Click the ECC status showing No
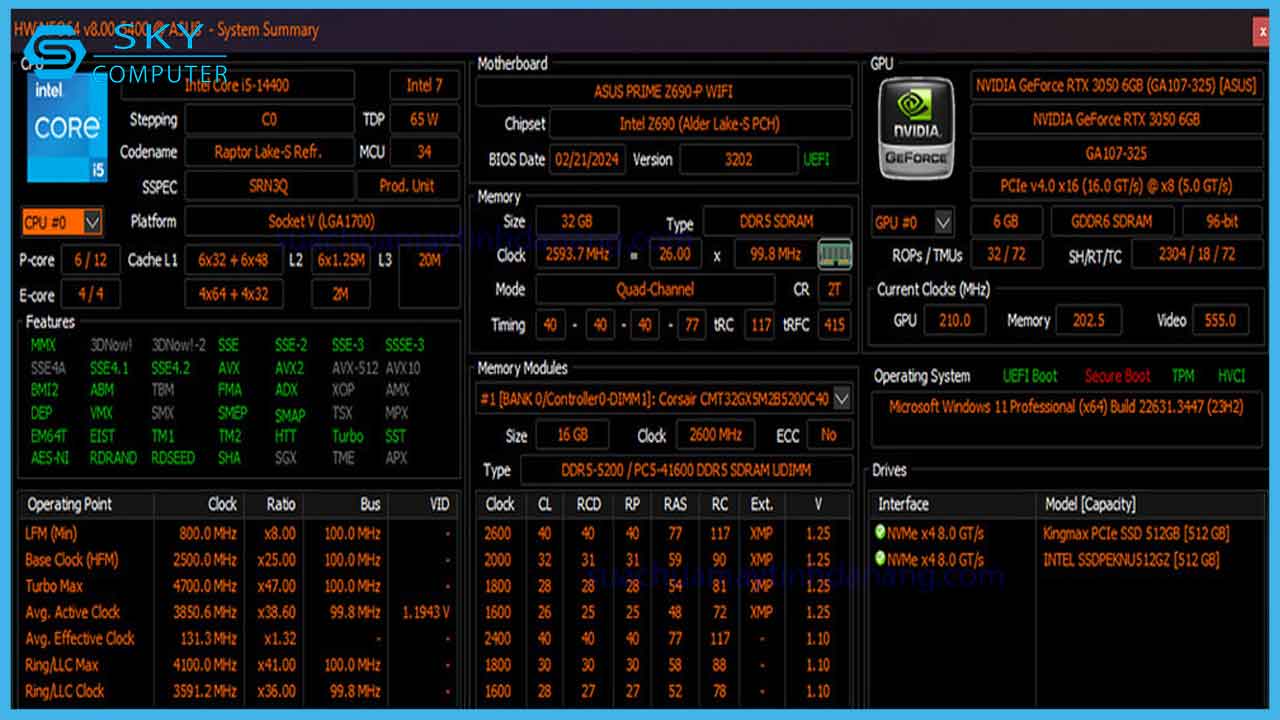 pos(828,435)
